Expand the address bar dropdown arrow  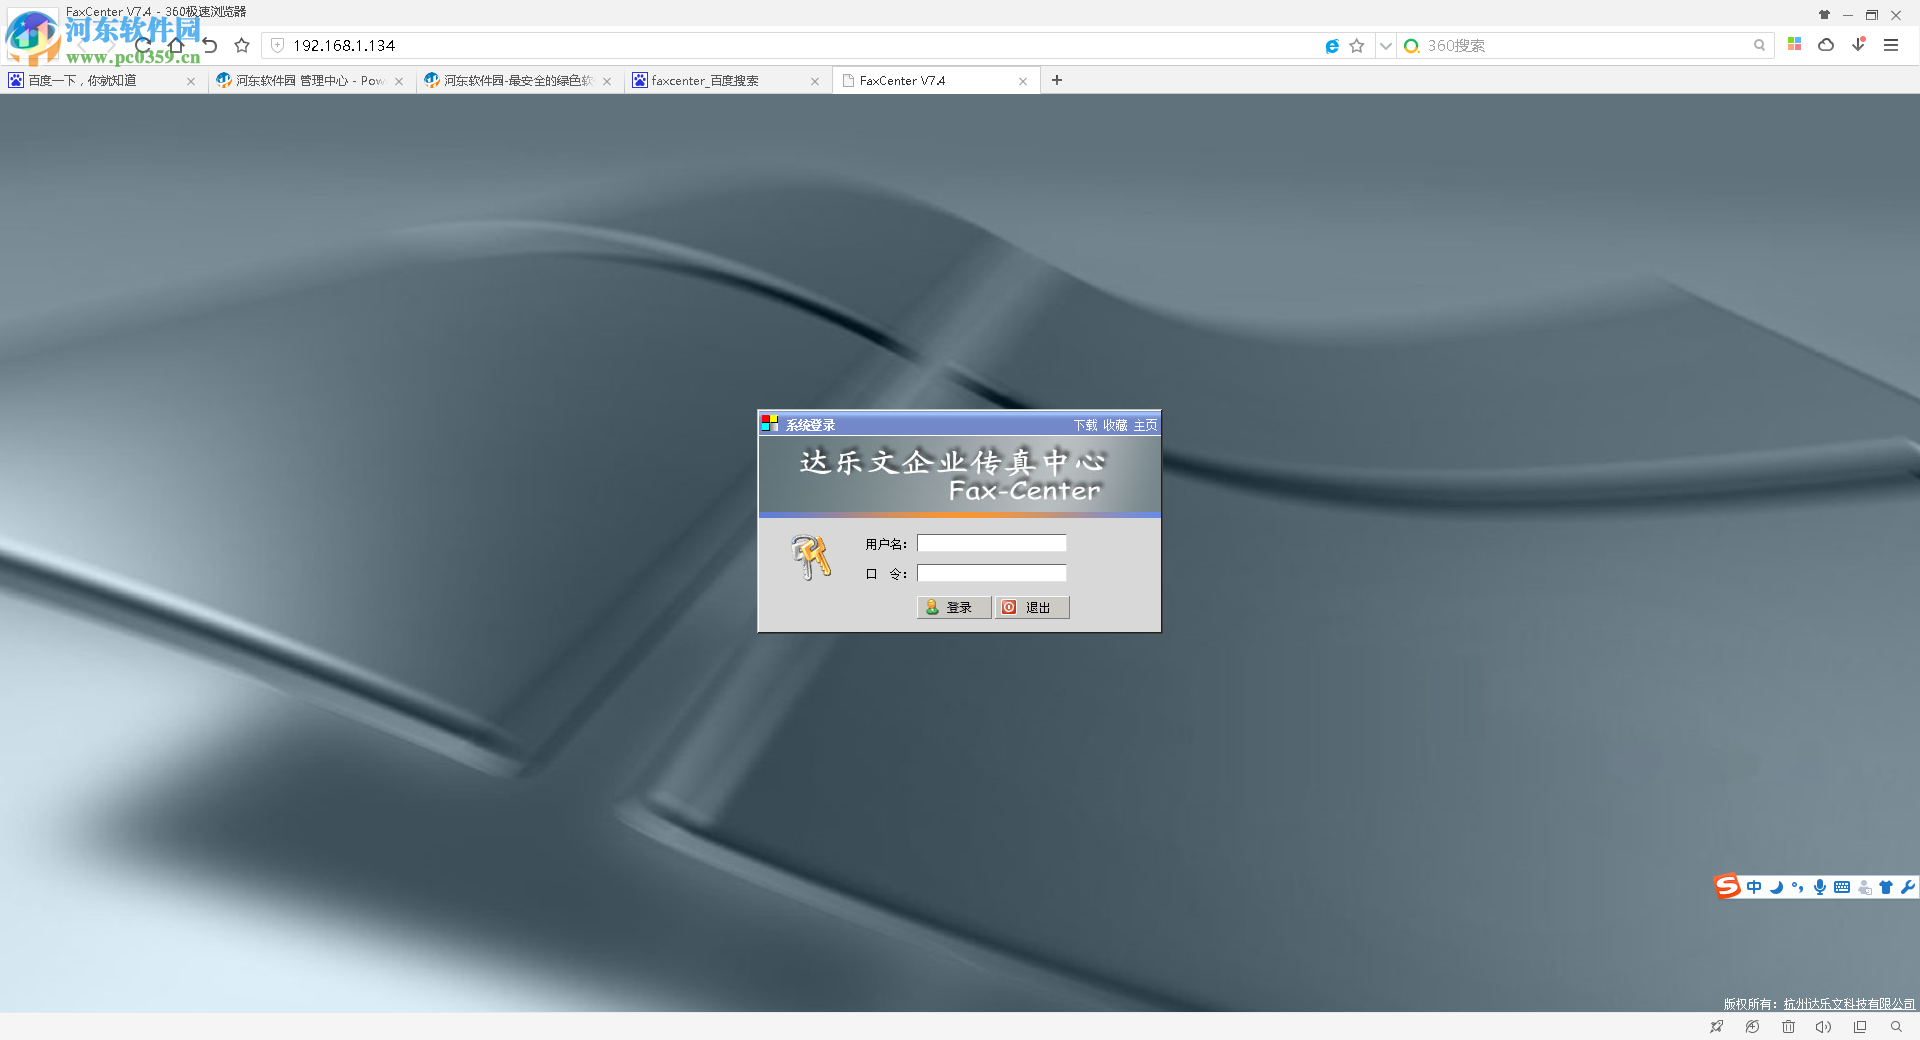1385,46
